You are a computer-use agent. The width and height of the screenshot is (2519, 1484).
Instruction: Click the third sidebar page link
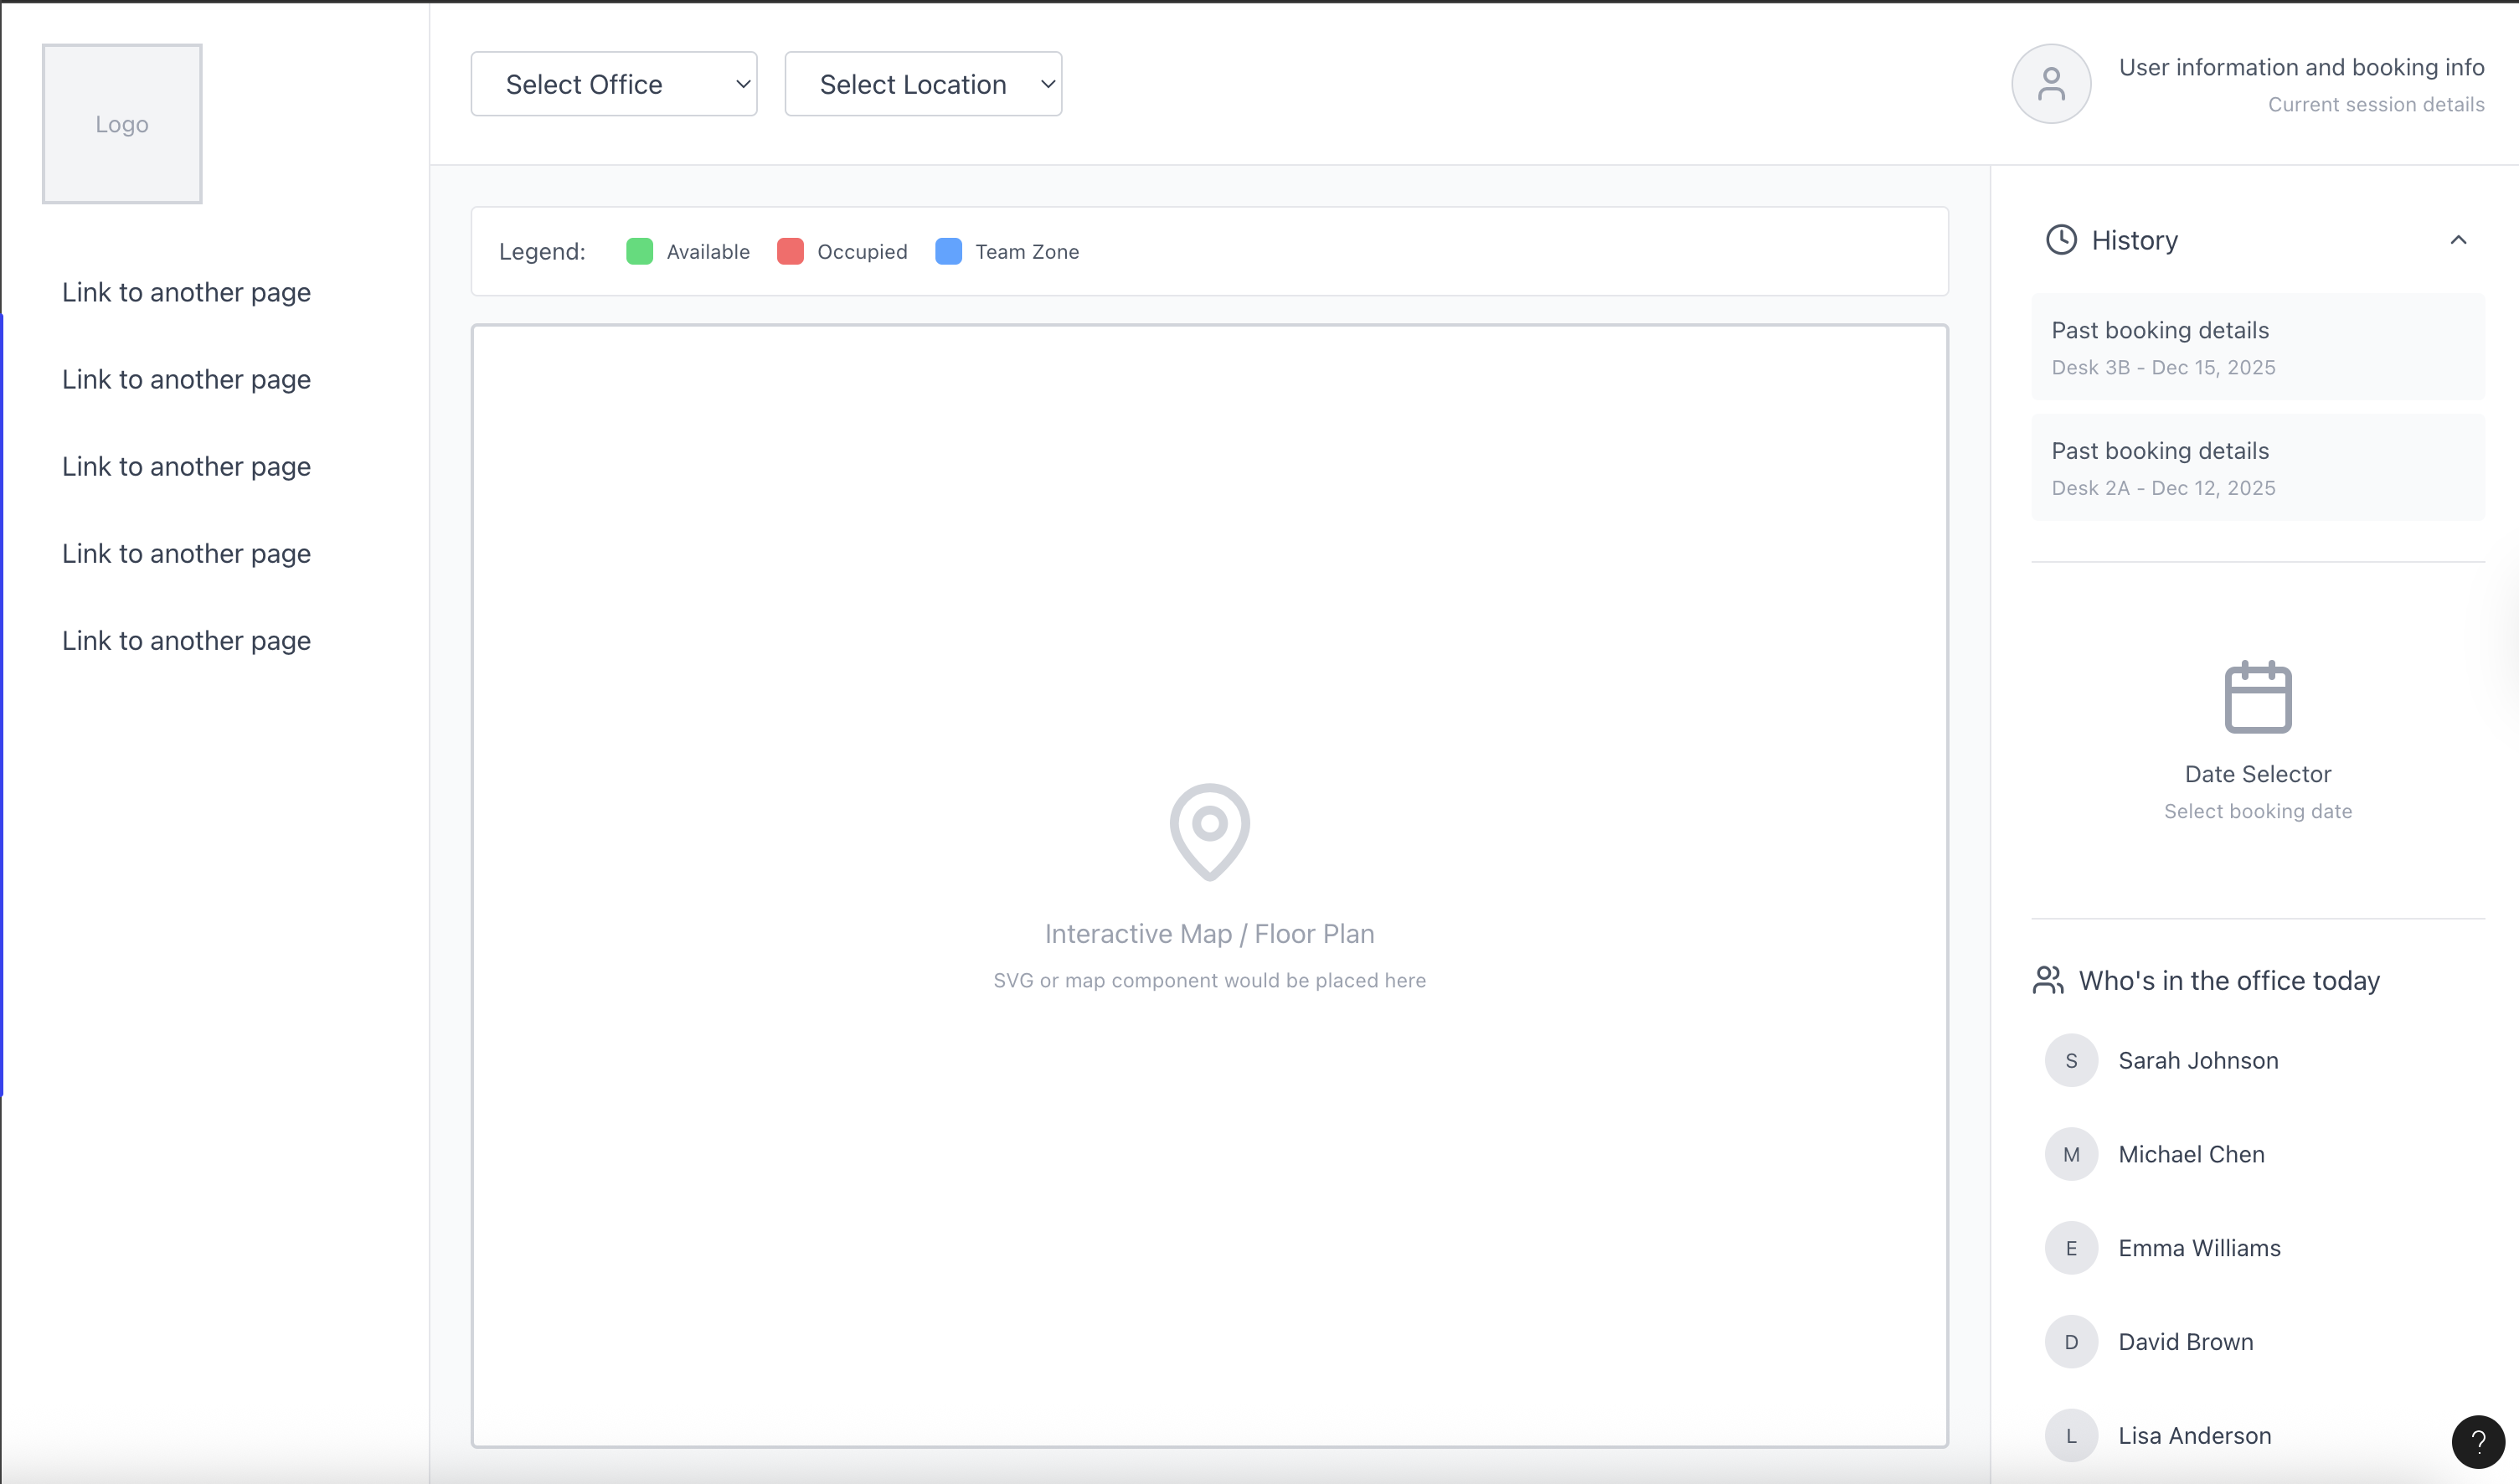[x=186, y=466]
